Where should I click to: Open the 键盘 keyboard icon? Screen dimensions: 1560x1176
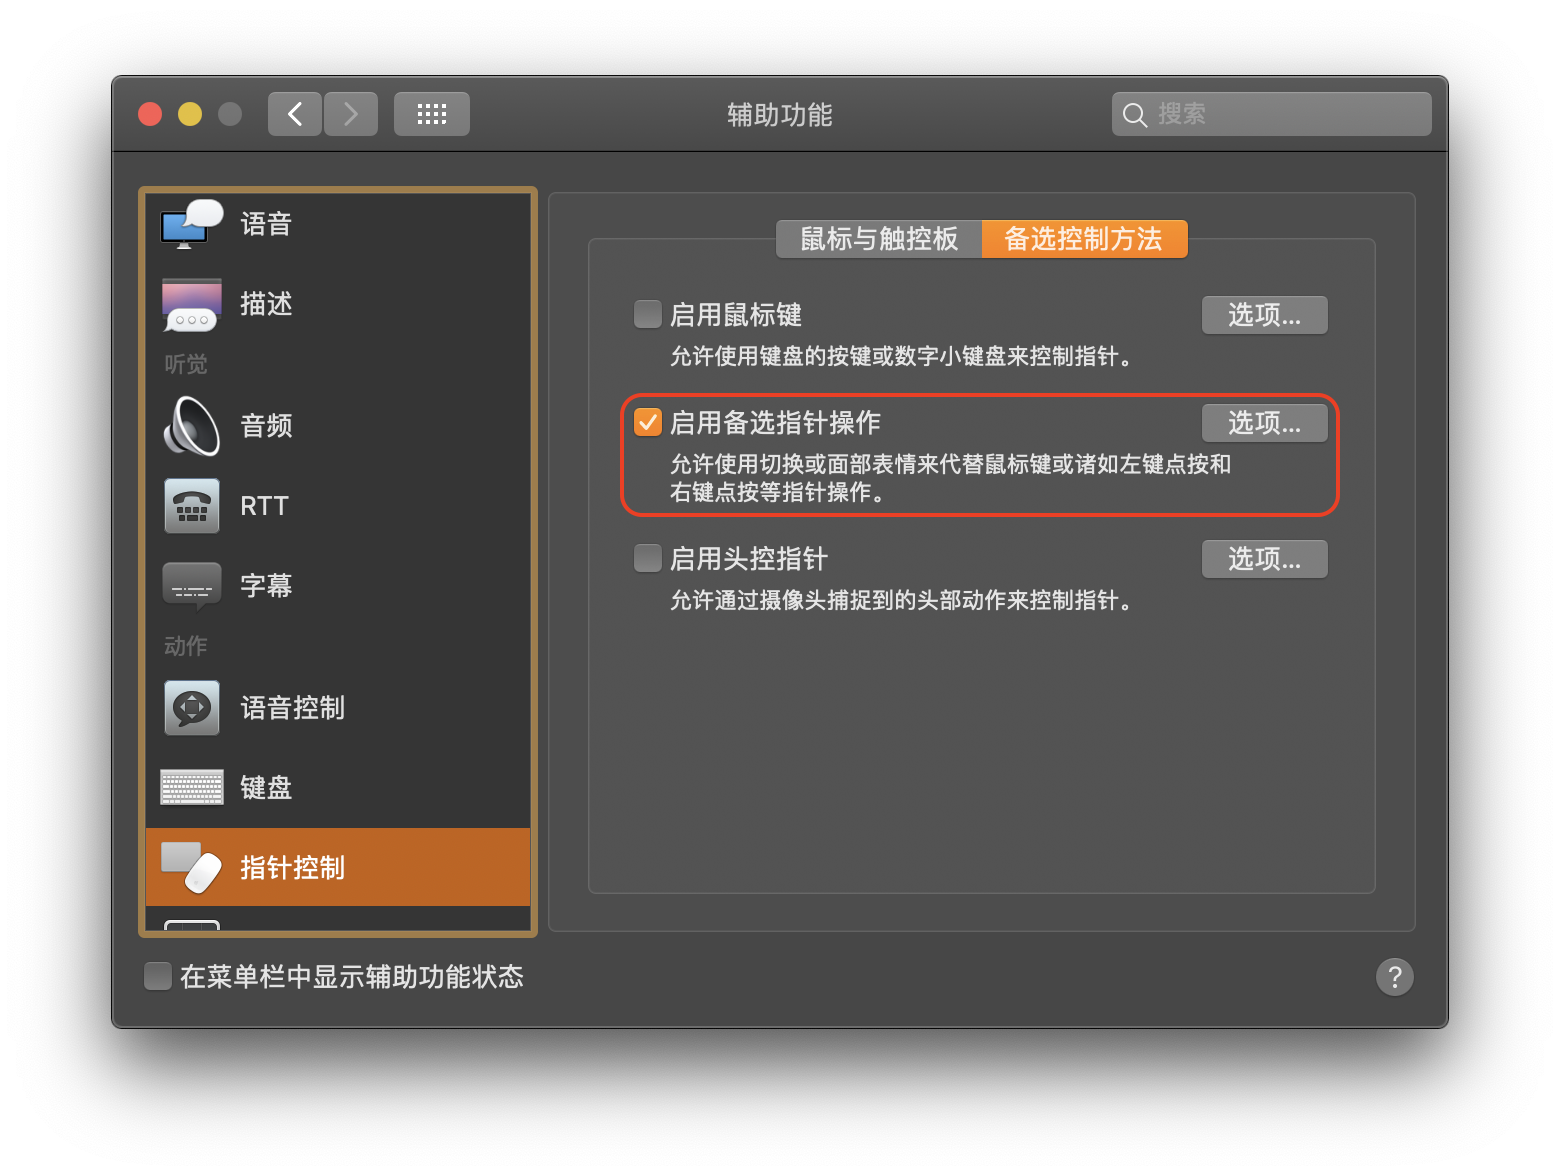click(x=192, y=788)
